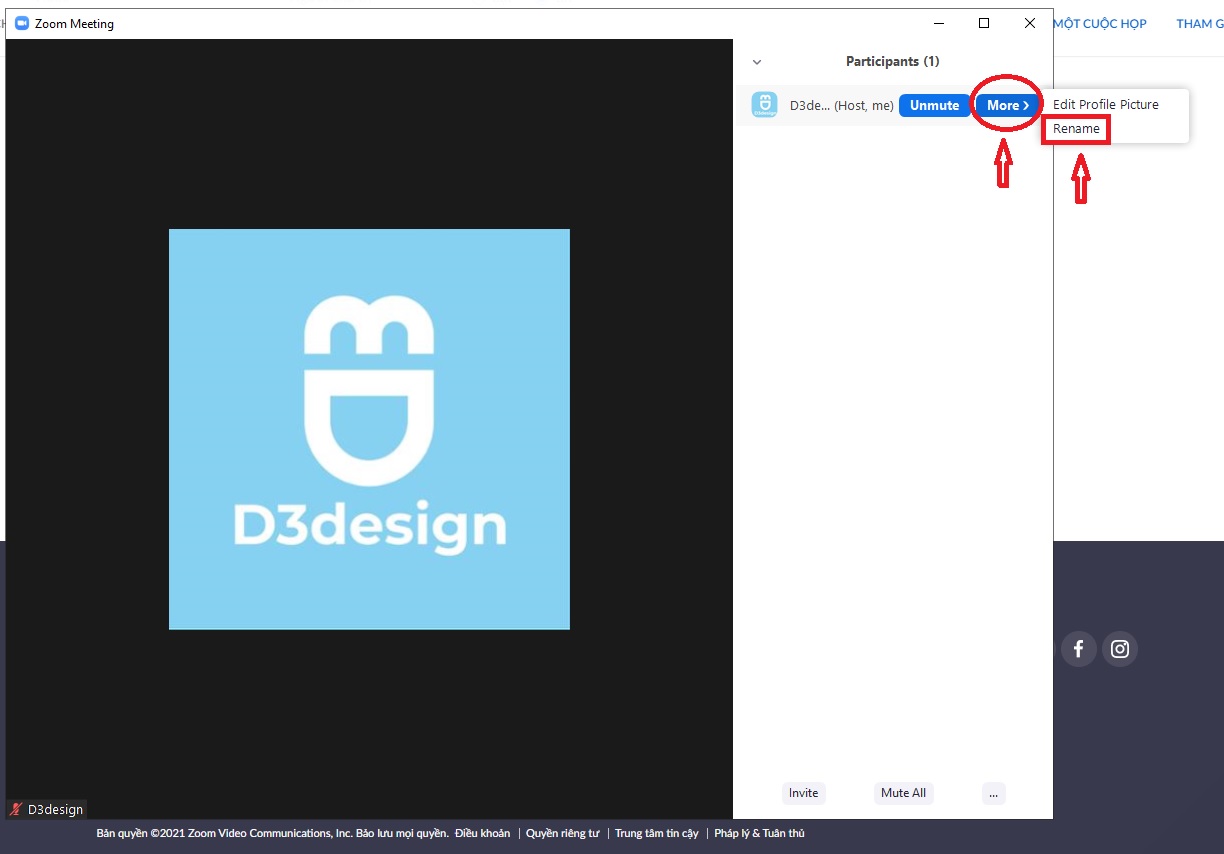The height and width of the screenshot is (854, 1224).
Task: Click the D3de... (Host, me) participant row name
Action: pyautogui.click(x=841, y=105)
